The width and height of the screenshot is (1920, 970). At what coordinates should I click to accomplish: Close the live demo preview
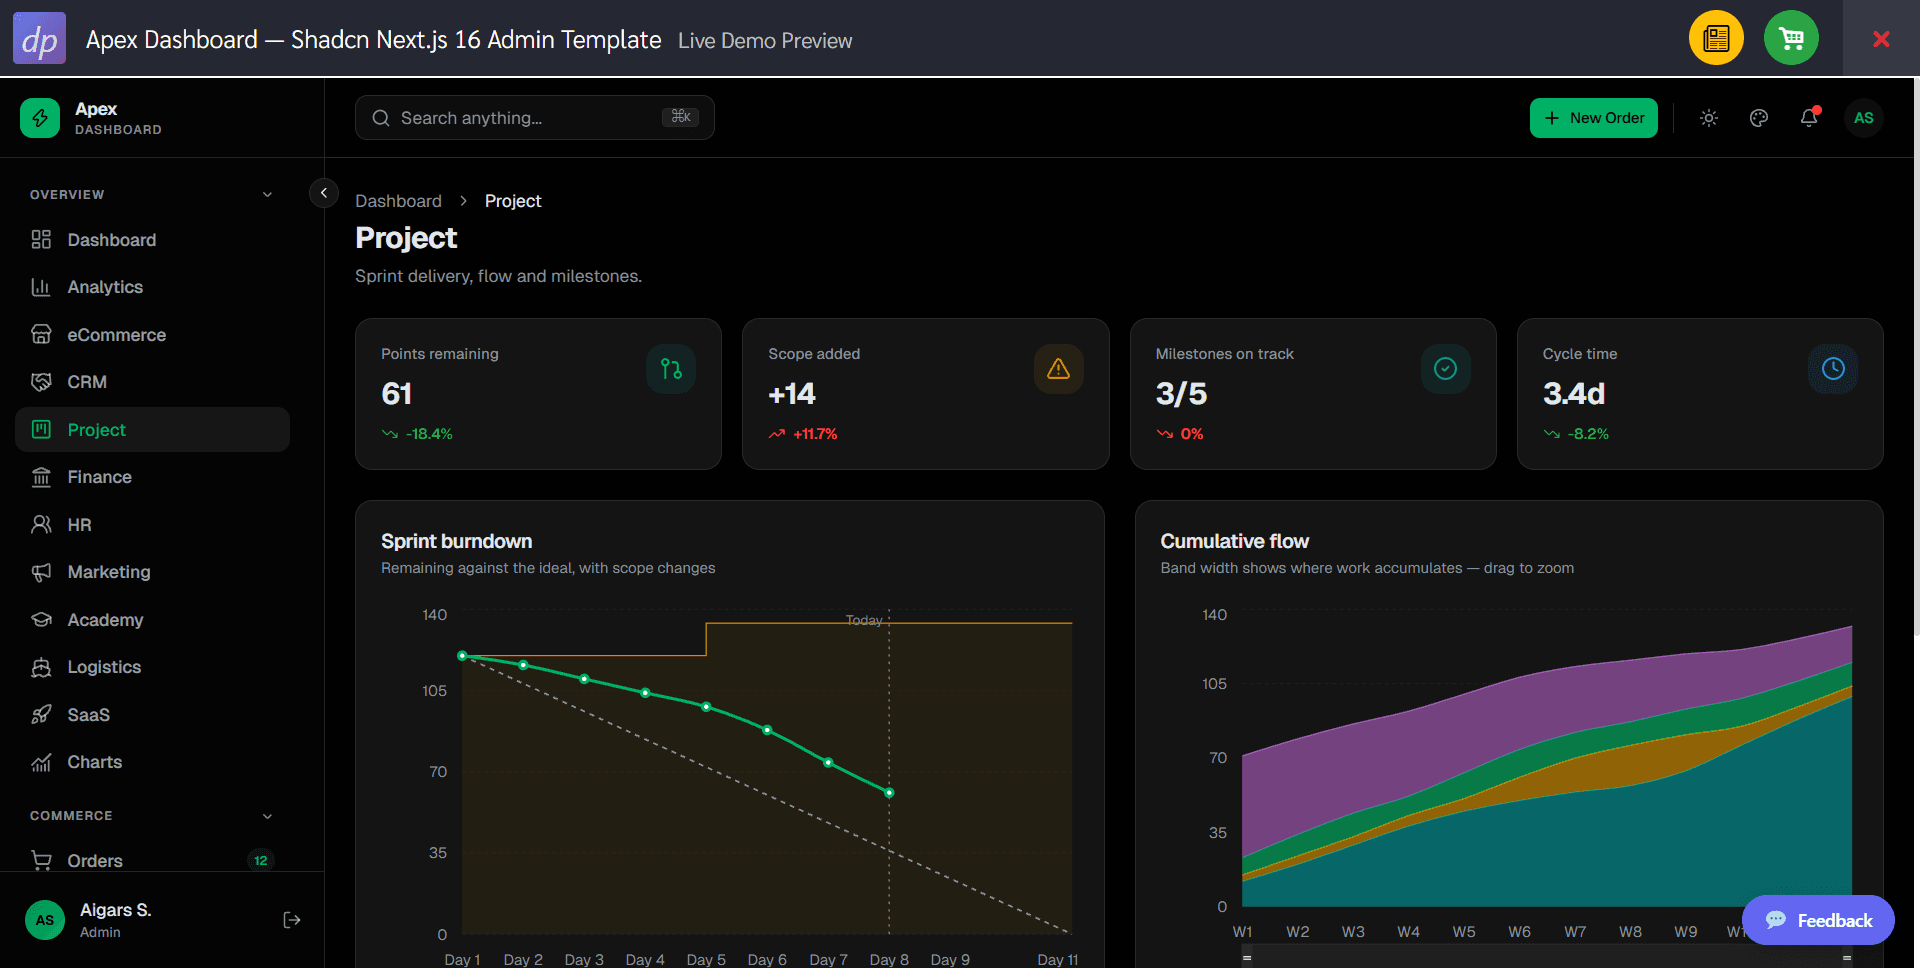click(x=1881, y=38)
